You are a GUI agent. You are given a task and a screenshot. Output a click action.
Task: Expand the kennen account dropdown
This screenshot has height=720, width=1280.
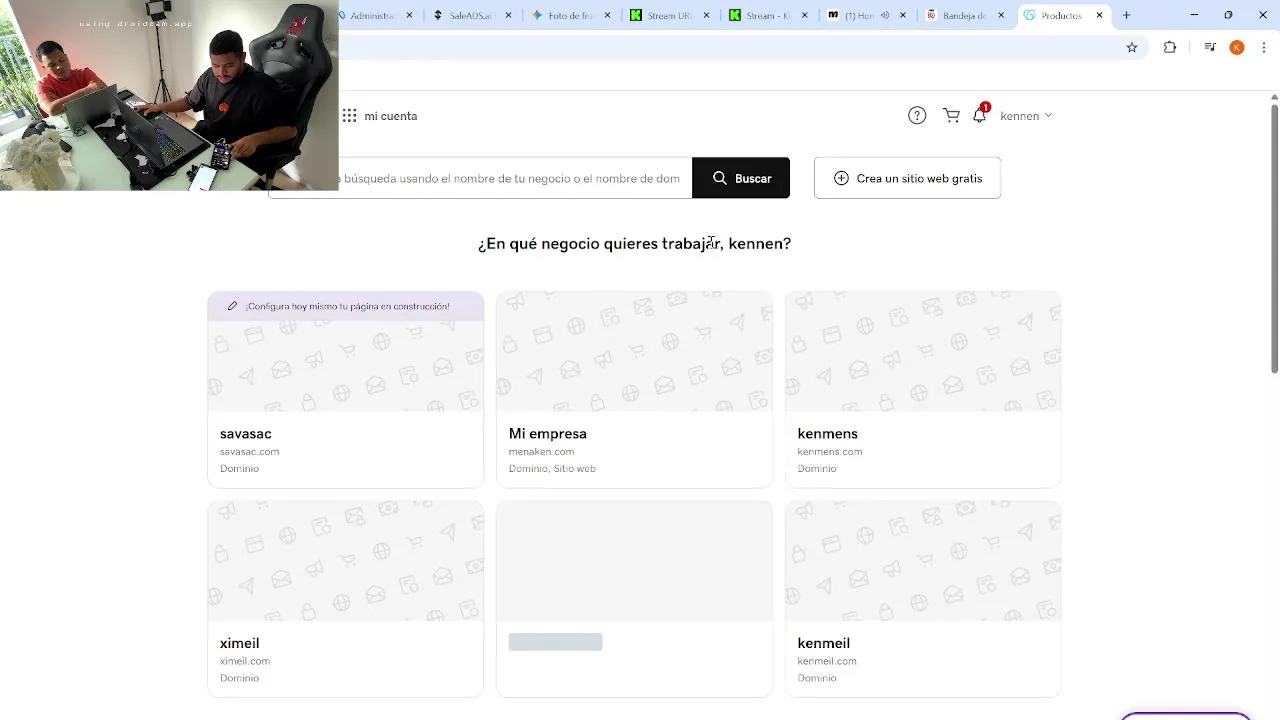point(1026,116)
